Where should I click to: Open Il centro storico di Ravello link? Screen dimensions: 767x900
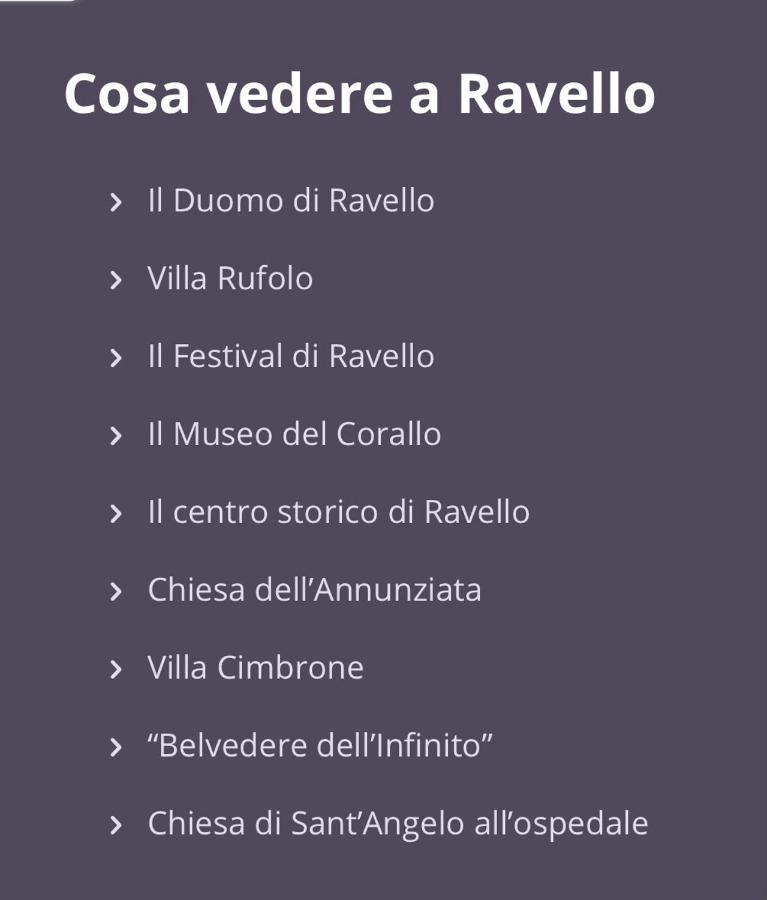(339, 512)
